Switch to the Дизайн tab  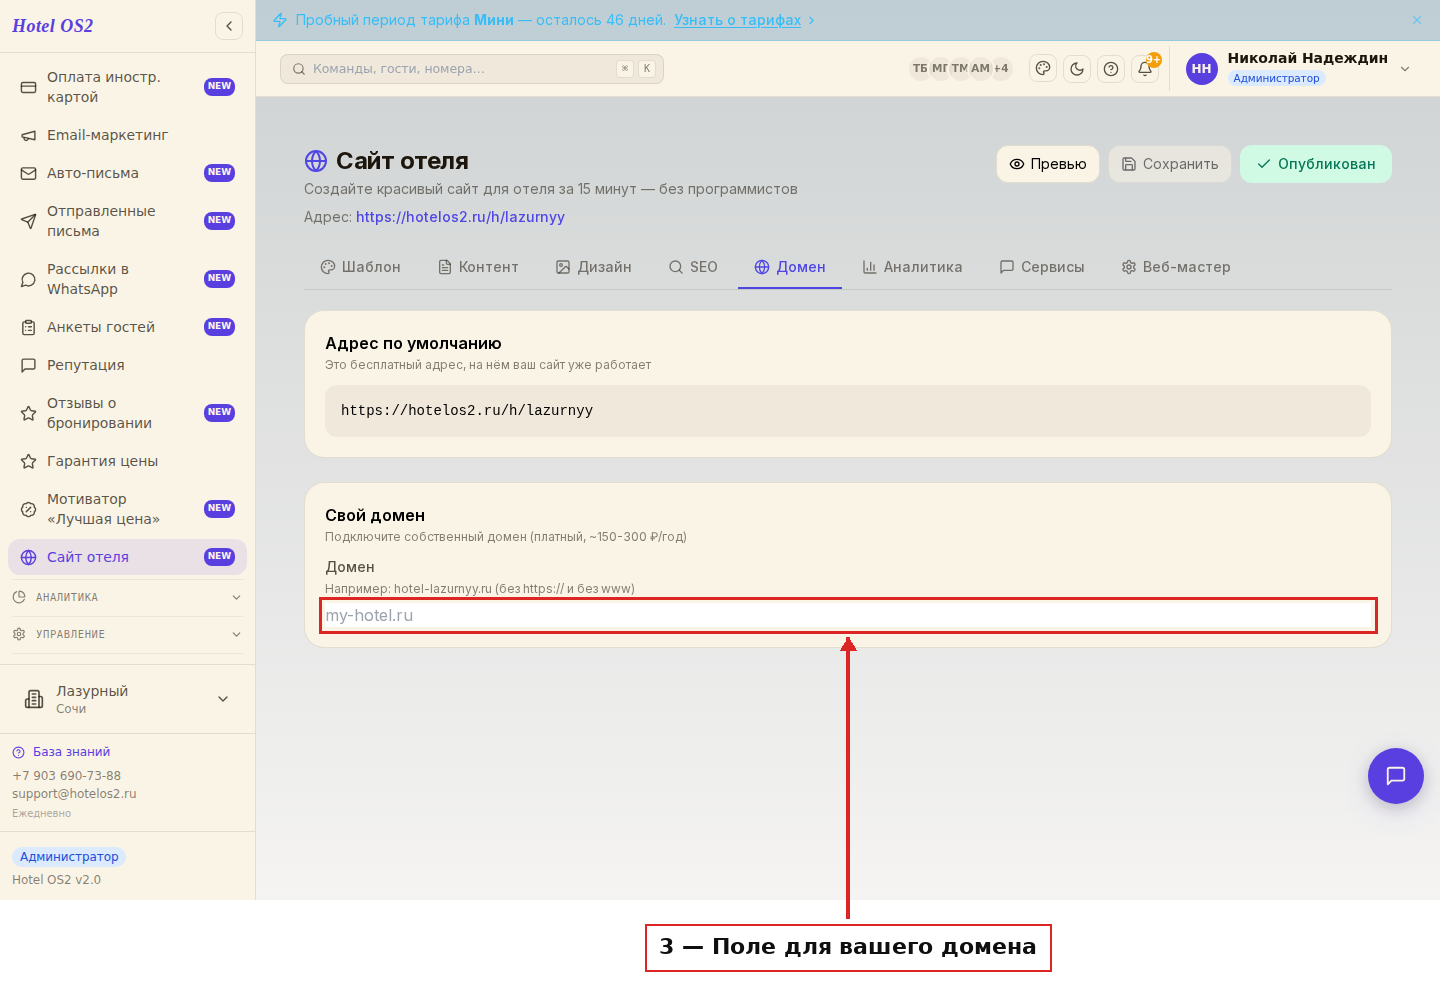point(594,267)
